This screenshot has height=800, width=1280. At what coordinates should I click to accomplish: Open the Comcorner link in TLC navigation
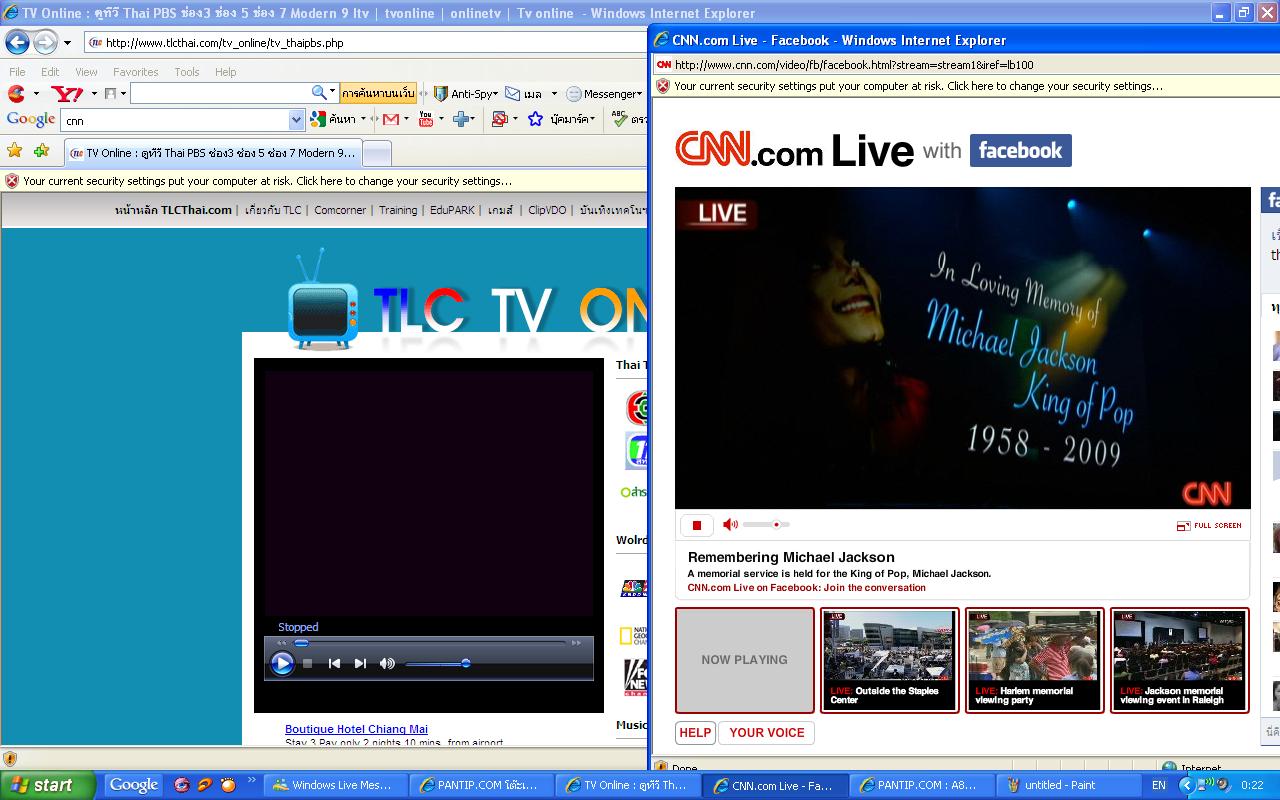pos(340,210)
